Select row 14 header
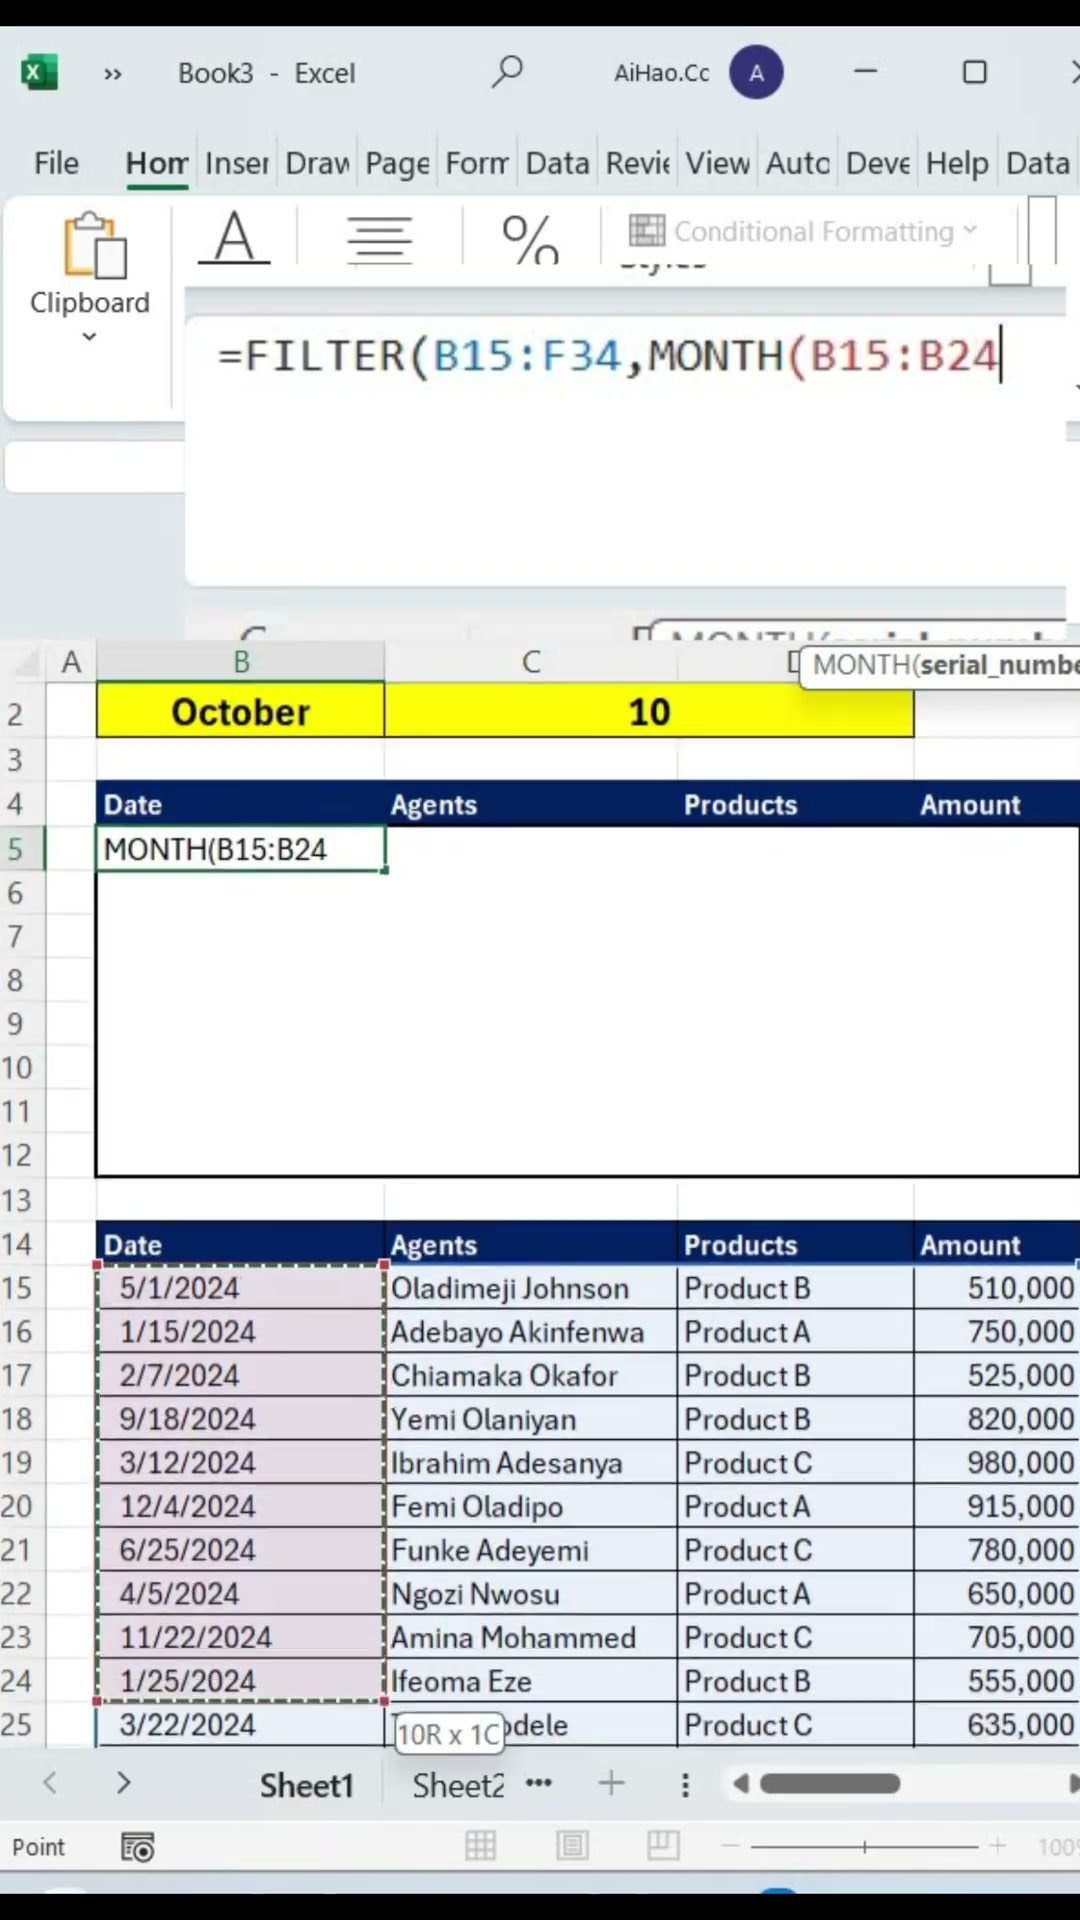 point(22,1244)
